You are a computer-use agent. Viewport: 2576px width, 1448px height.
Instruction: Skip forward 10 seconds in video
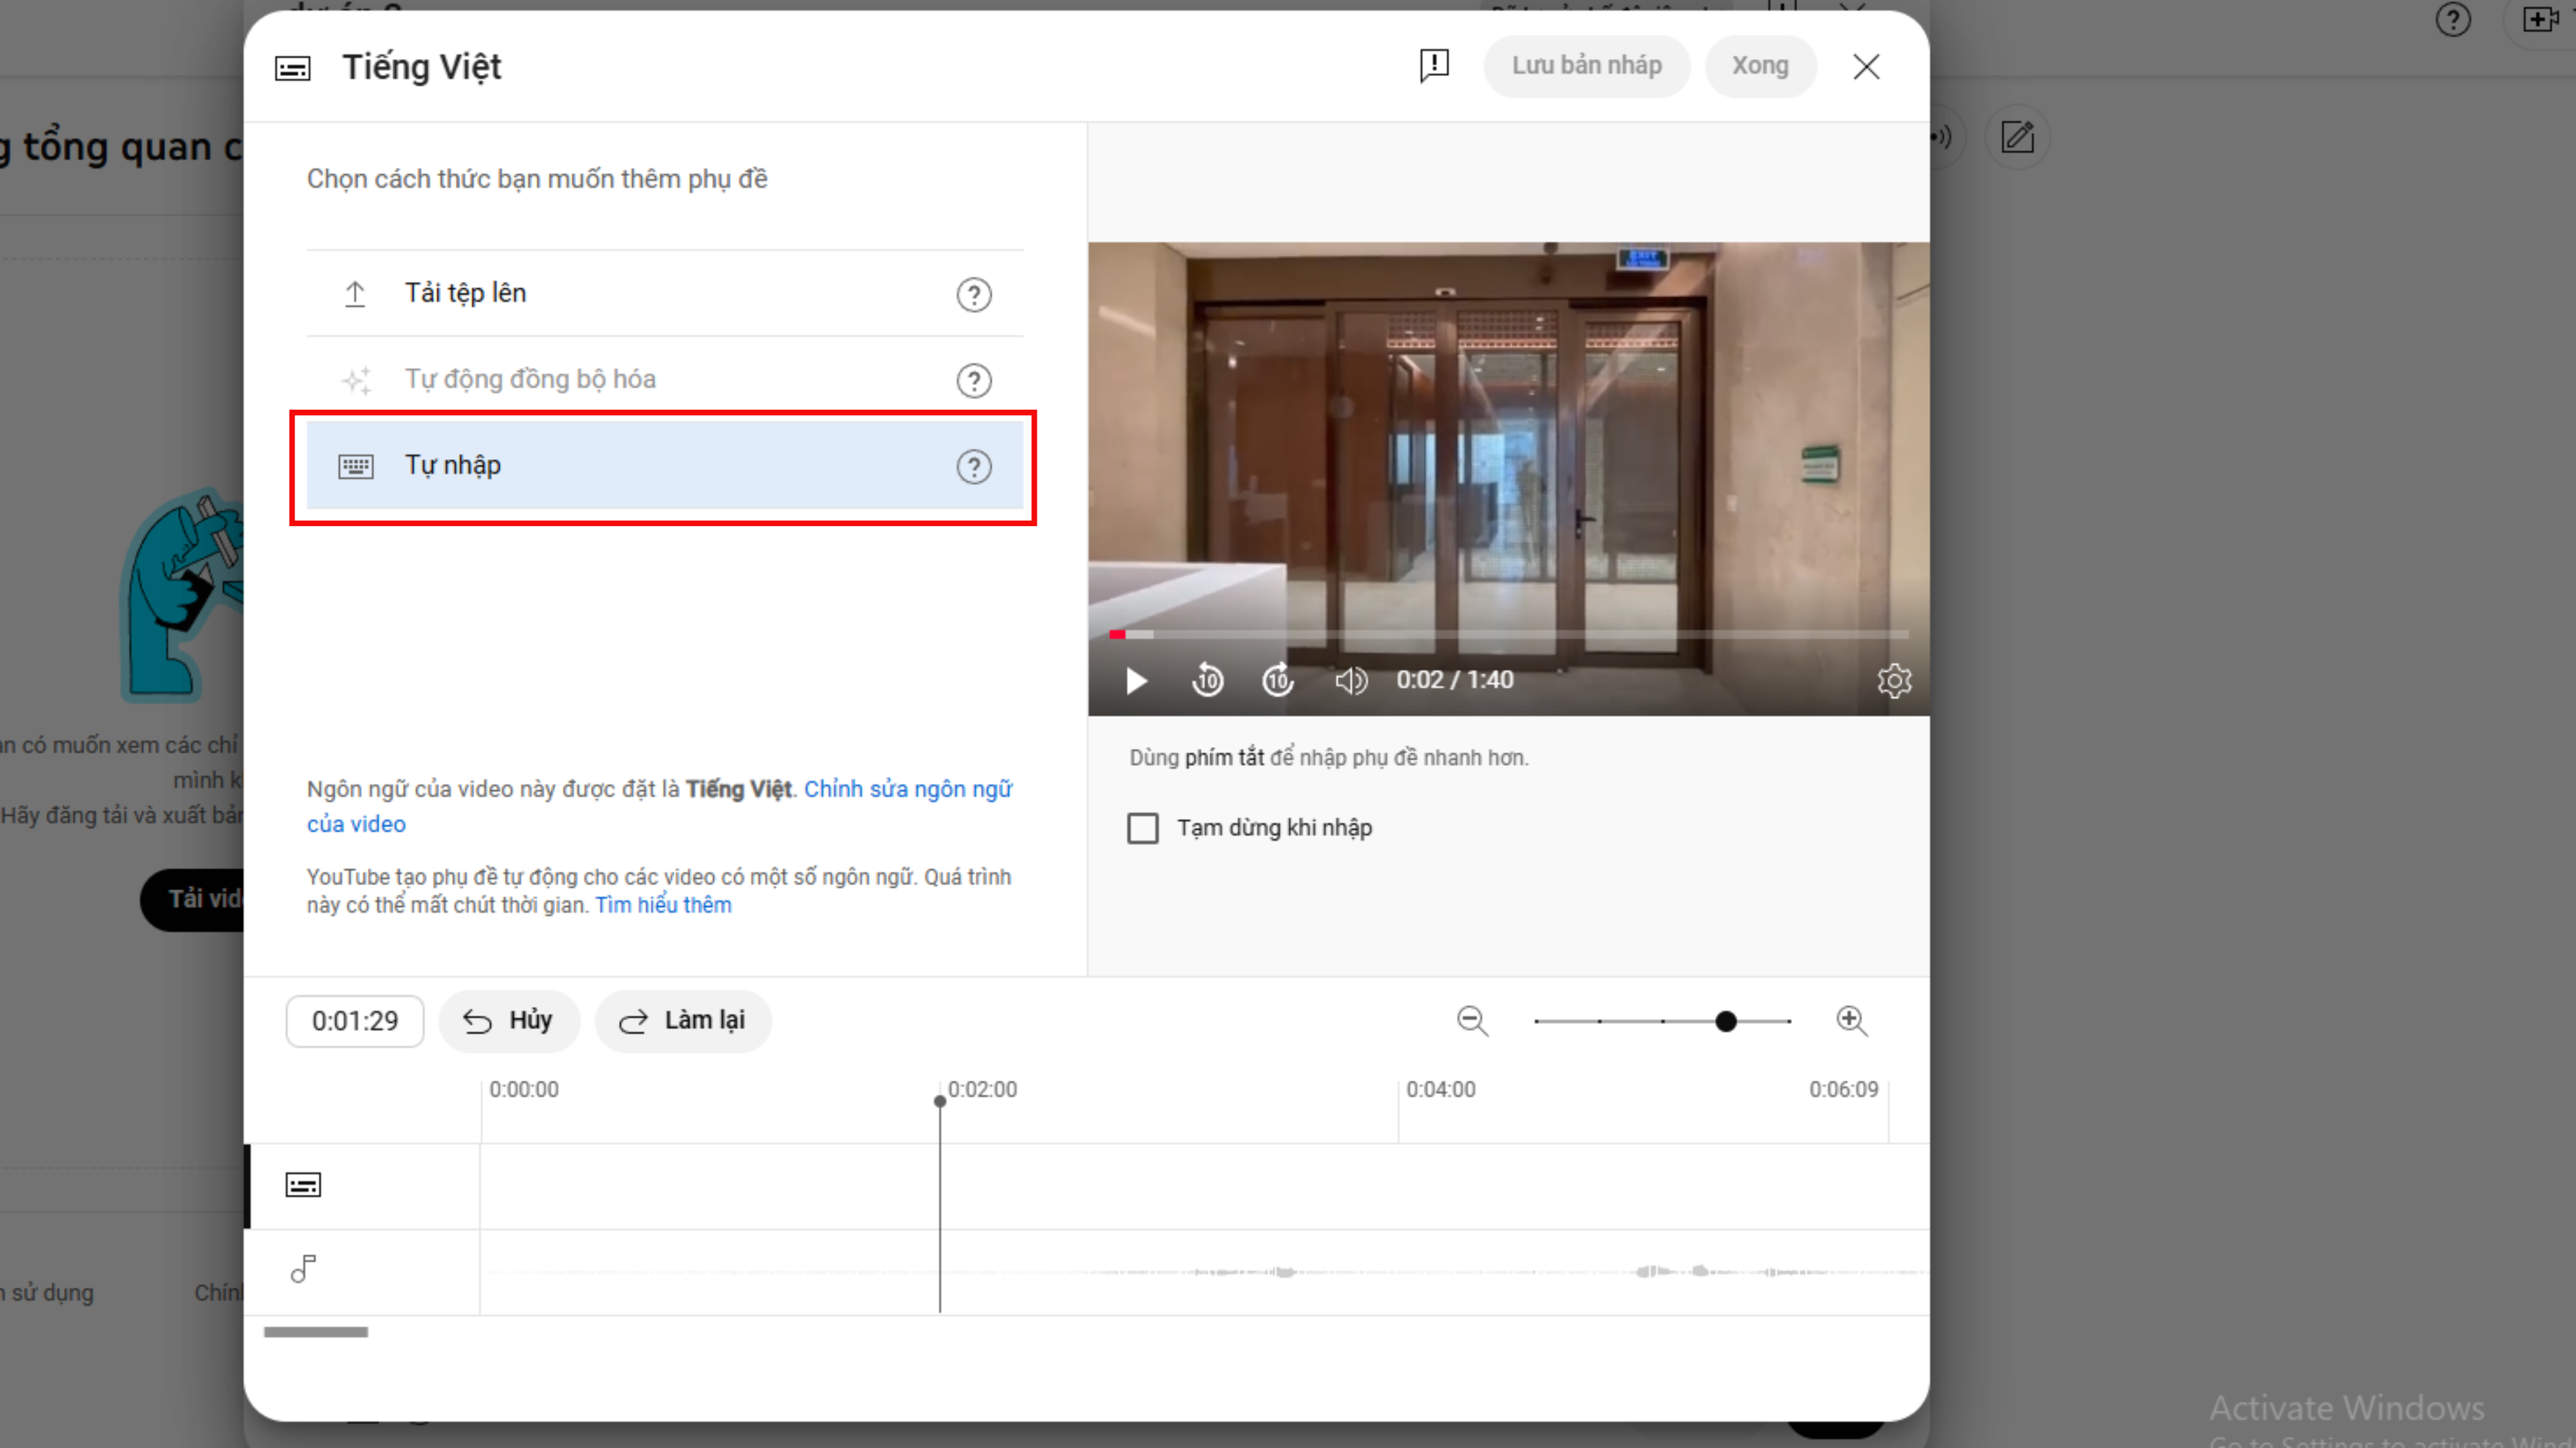pyautogui.click(x=1277, y=681)
